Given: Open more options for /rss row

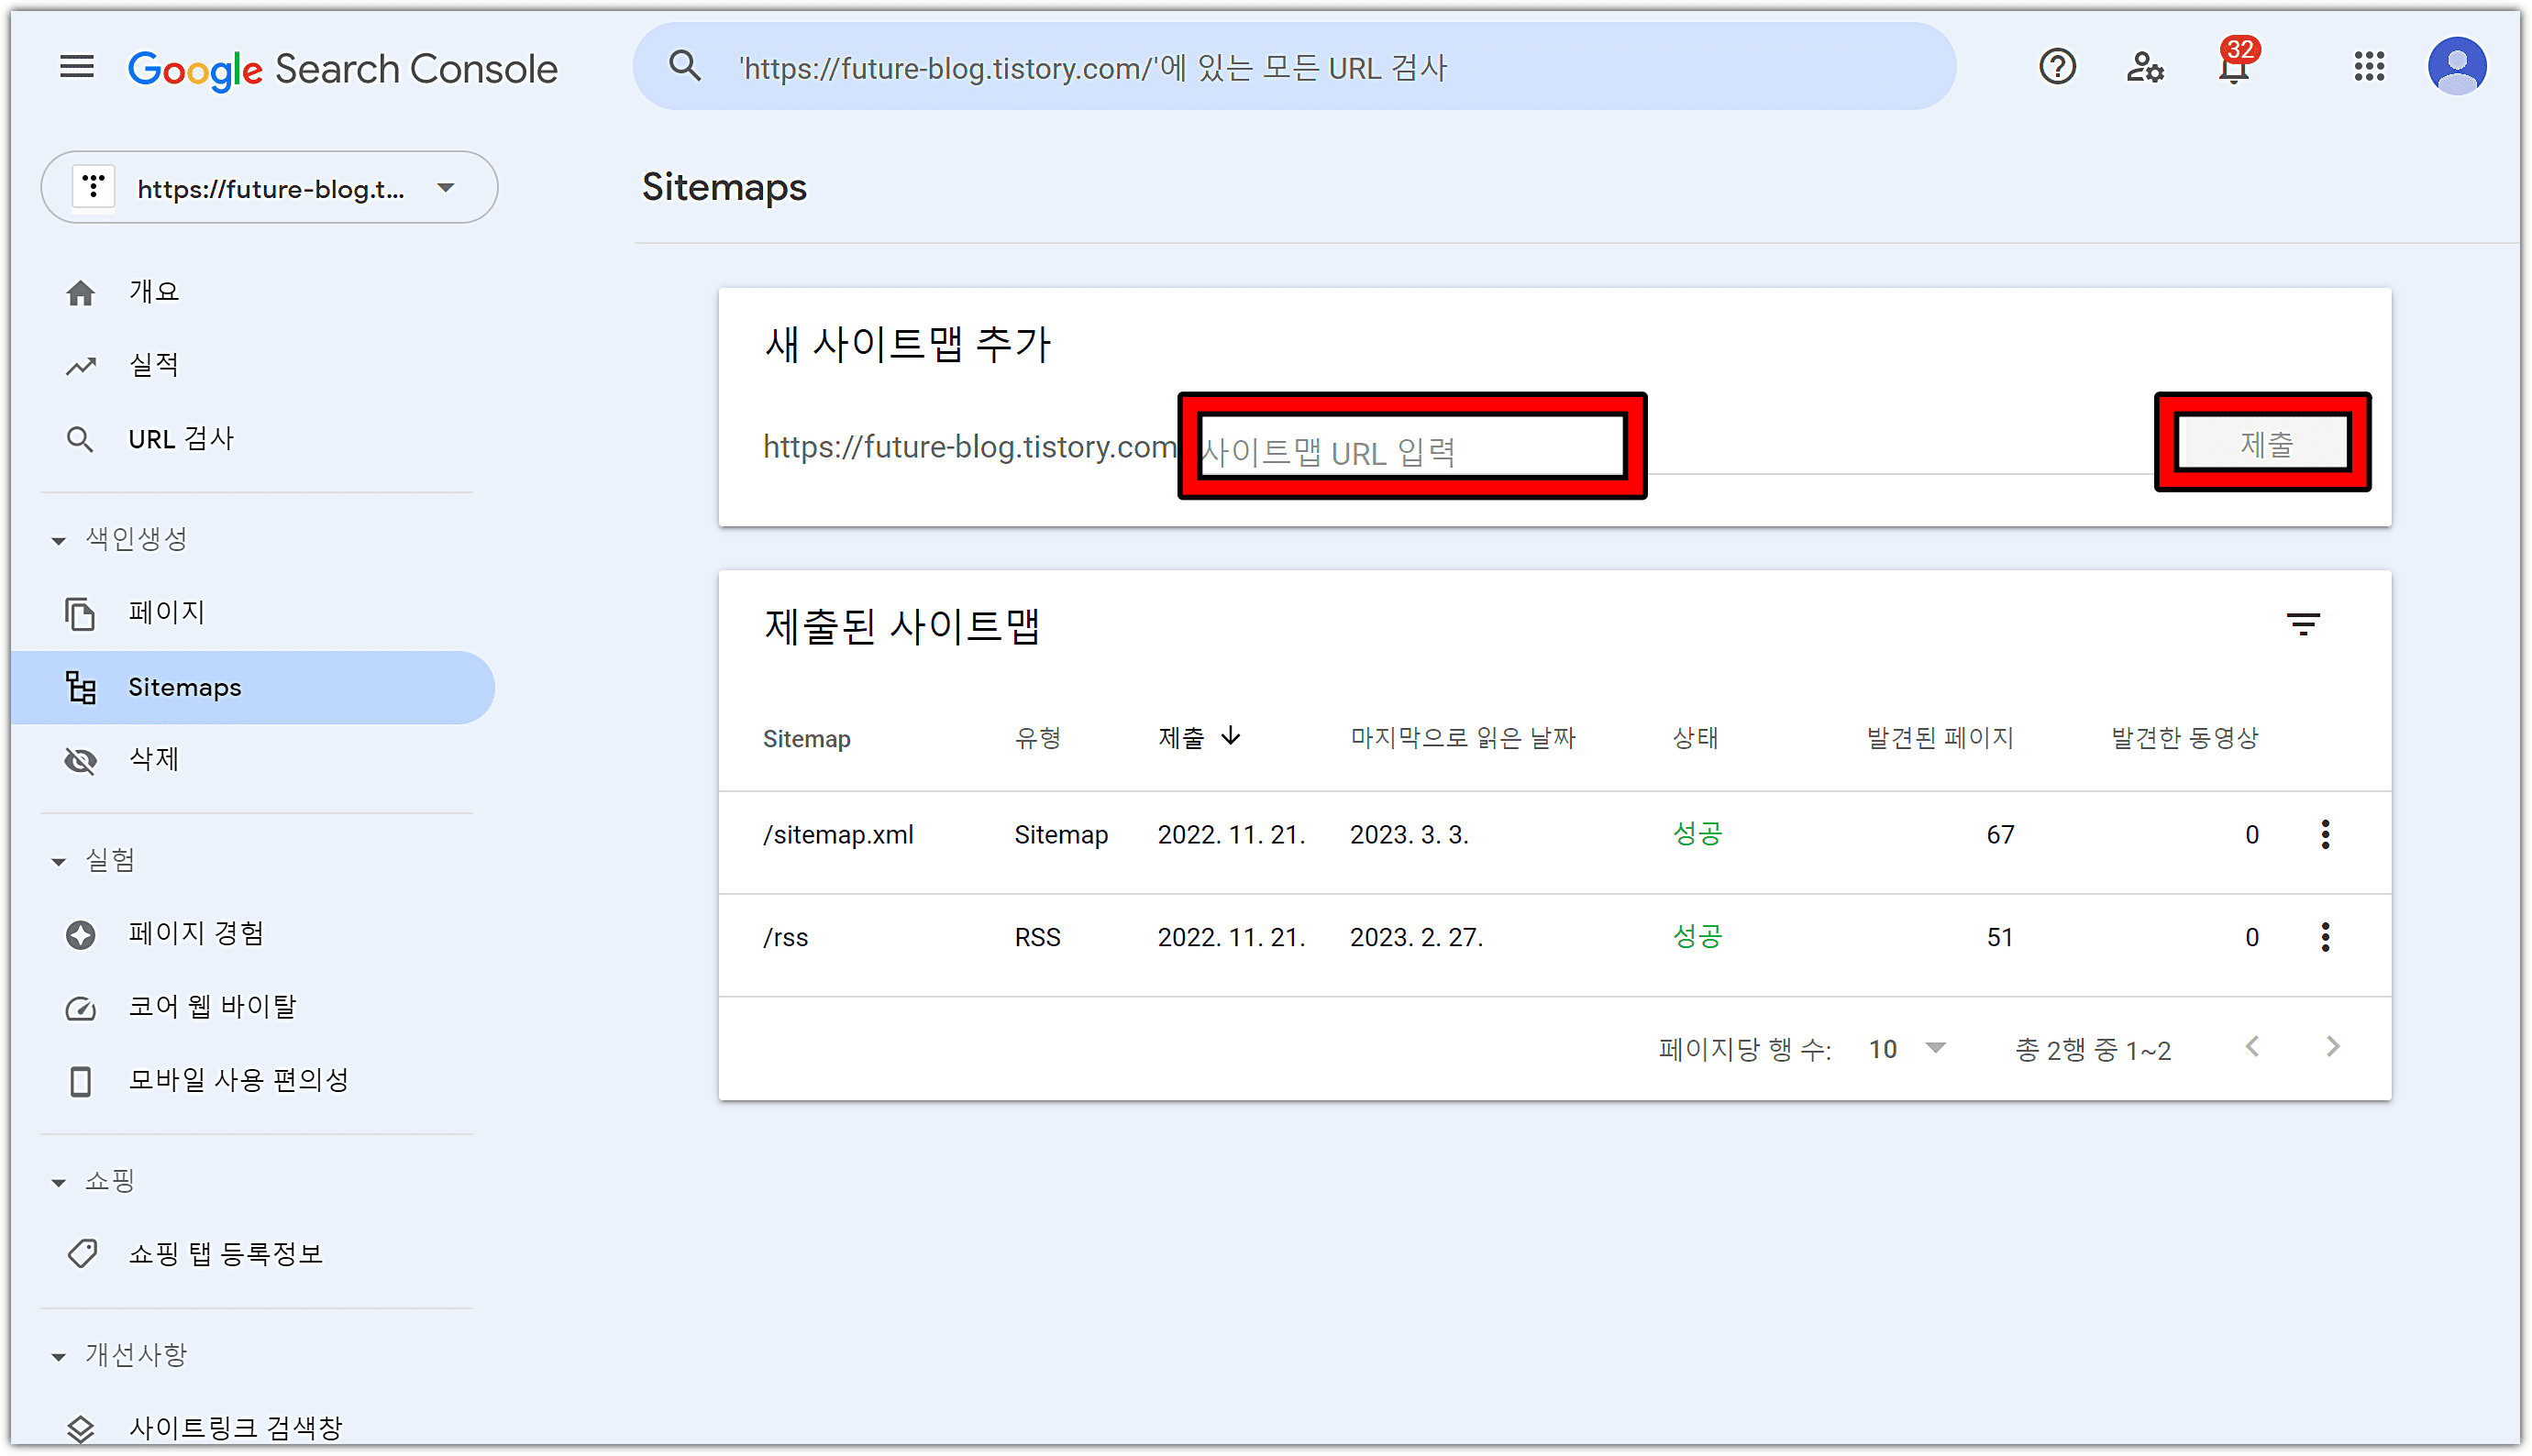Looking at the screenshot, I should (2325, 937).
